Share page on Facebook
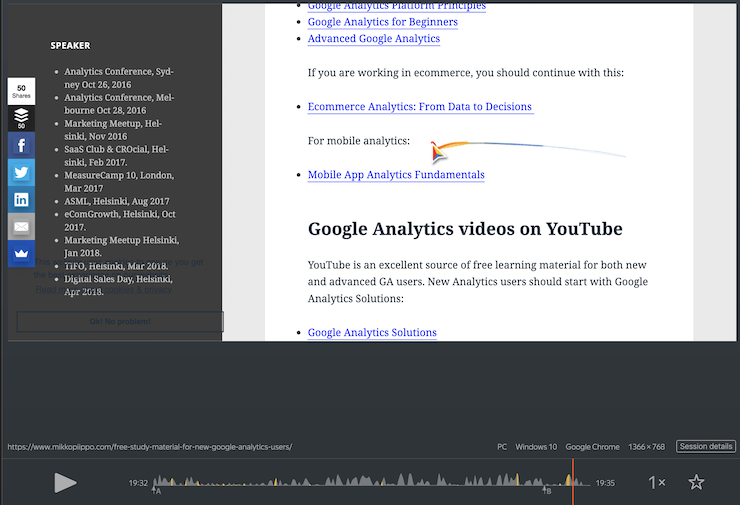The width and height of the screenshot is (740, 505). pos(21,145)
